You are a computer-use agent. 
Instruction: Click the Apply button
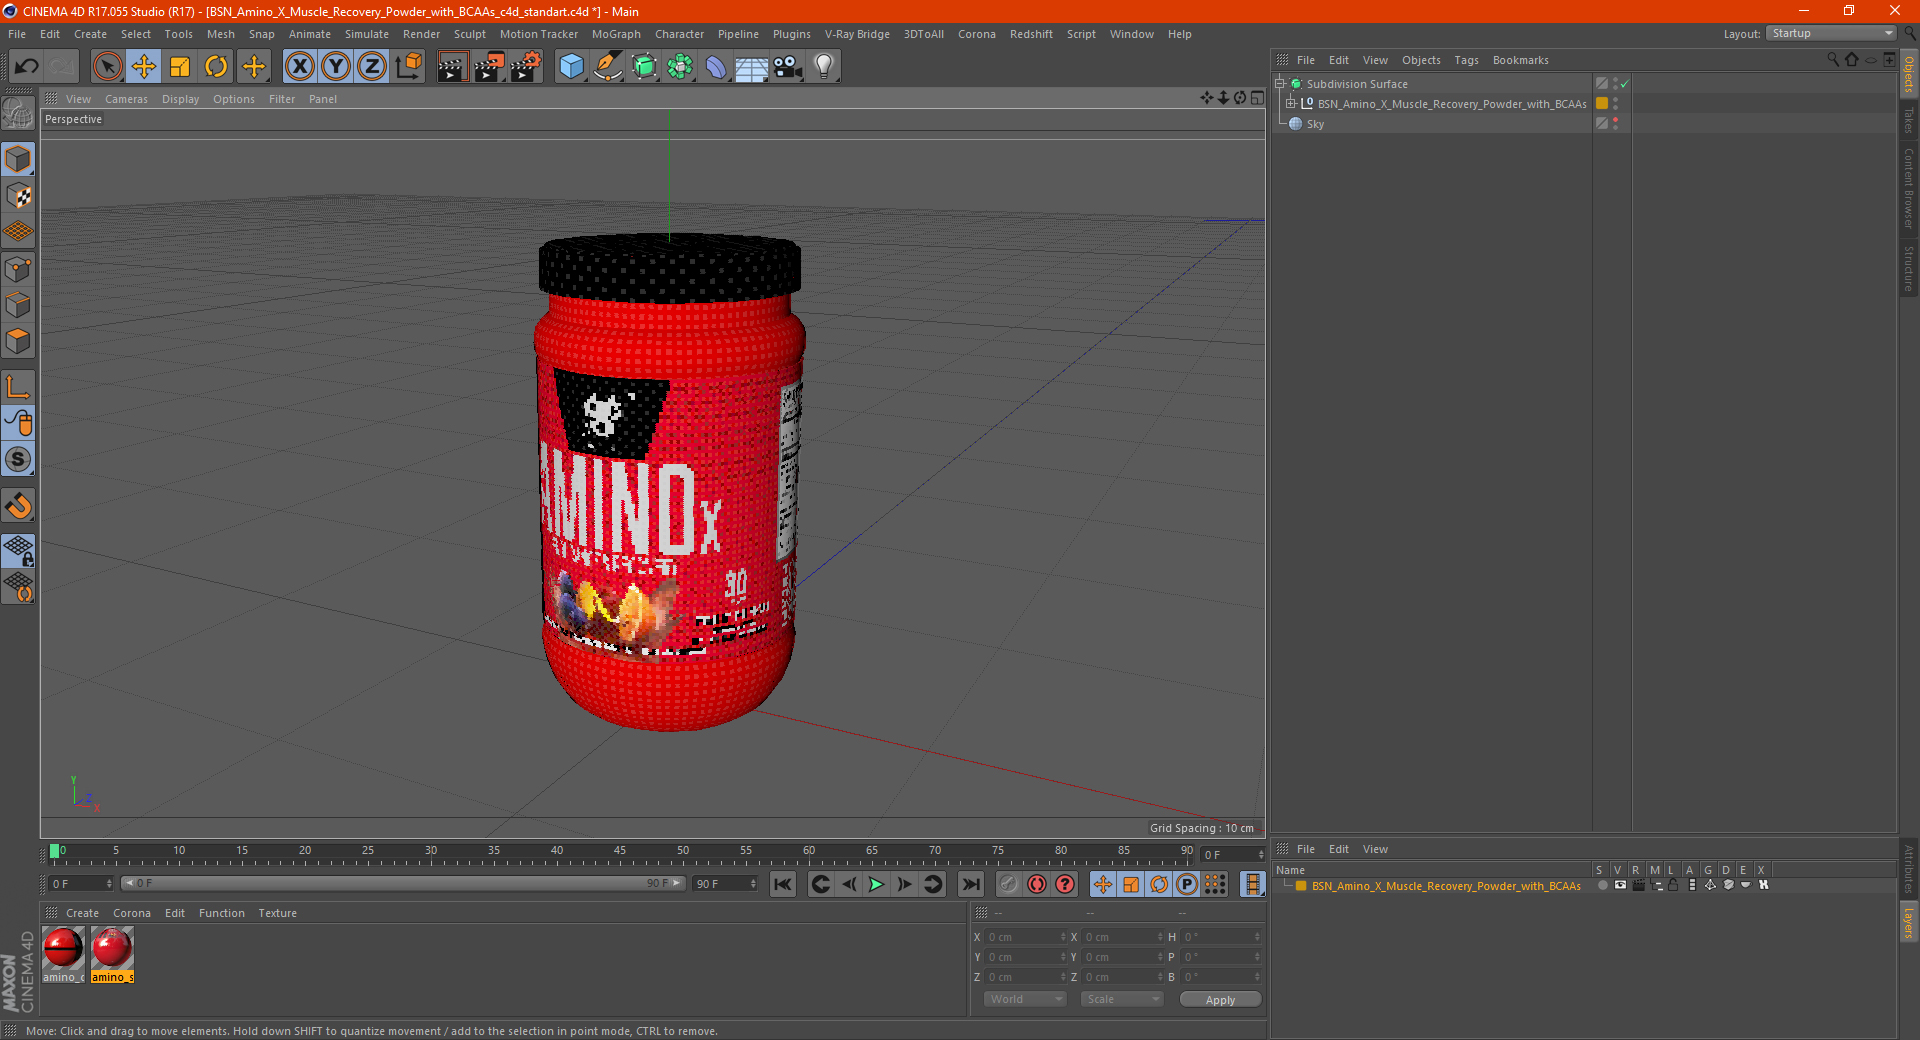coord(1220,1000)
